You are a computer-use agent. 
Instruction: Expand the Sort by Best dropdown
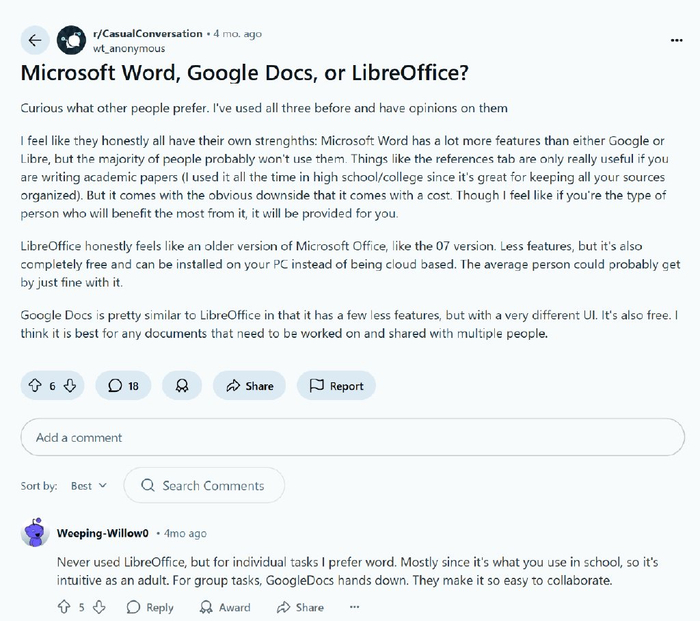pos(88,486)
